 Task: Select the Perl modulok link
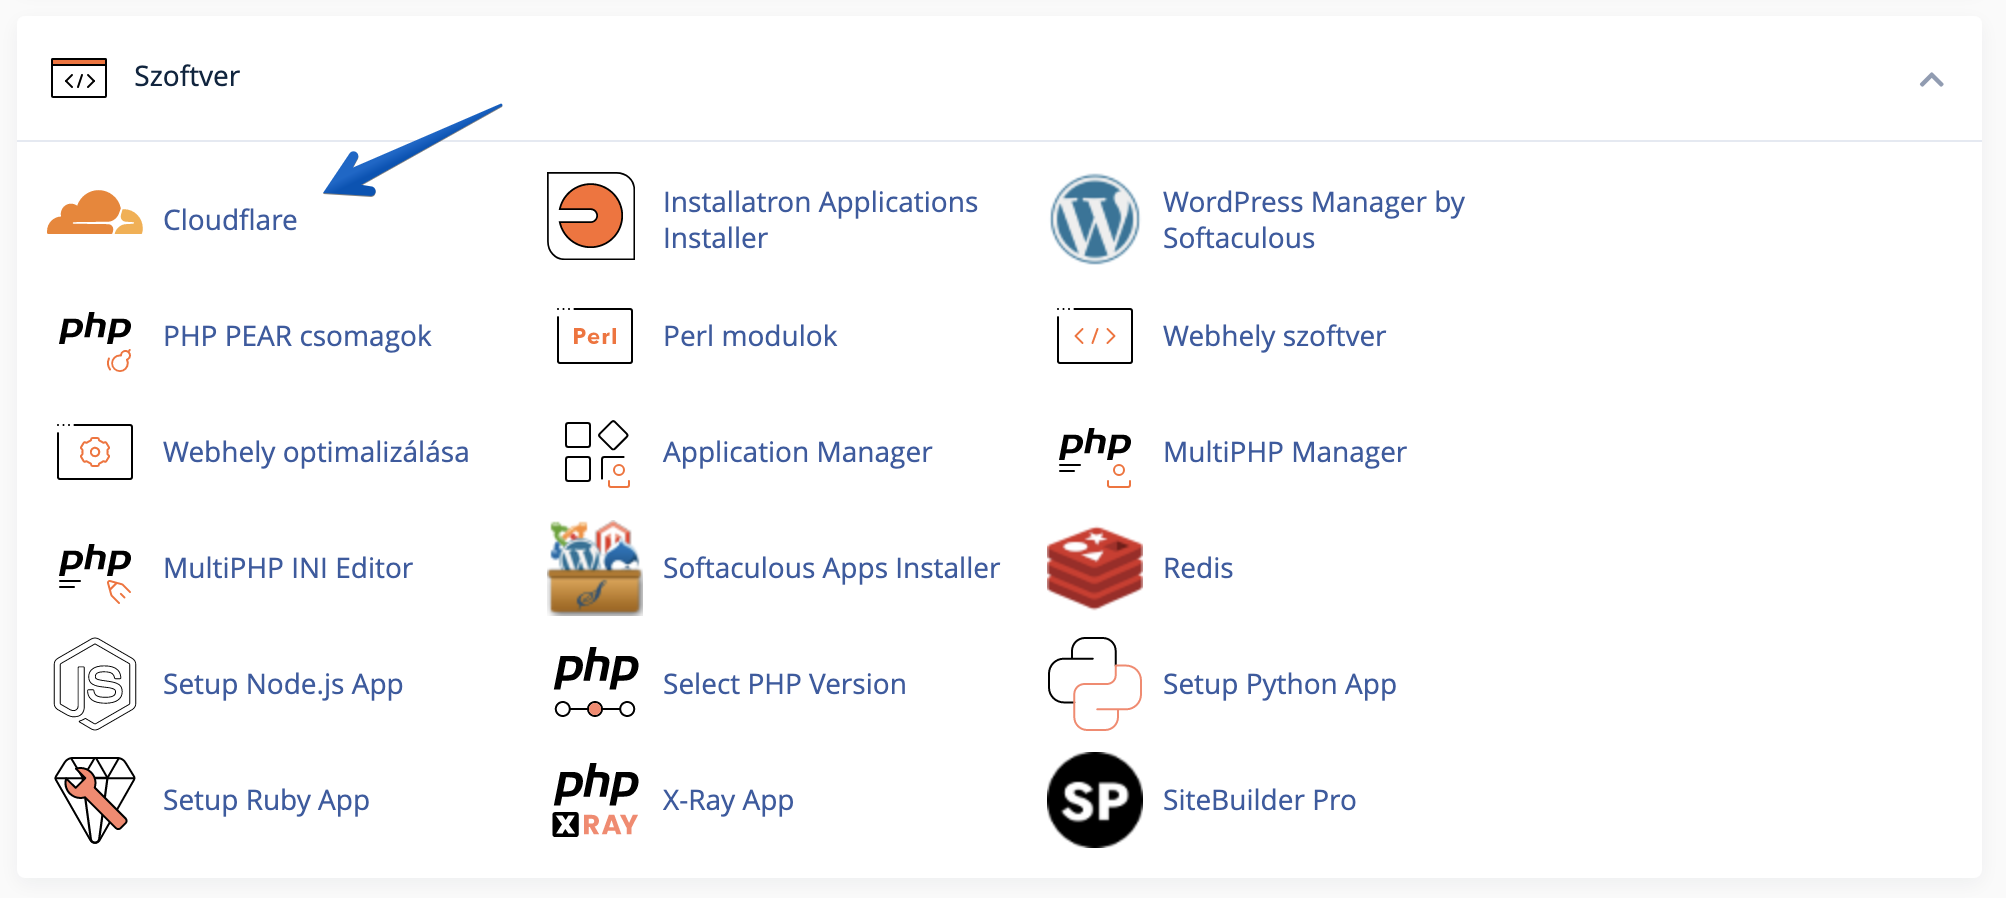[750, 336]
